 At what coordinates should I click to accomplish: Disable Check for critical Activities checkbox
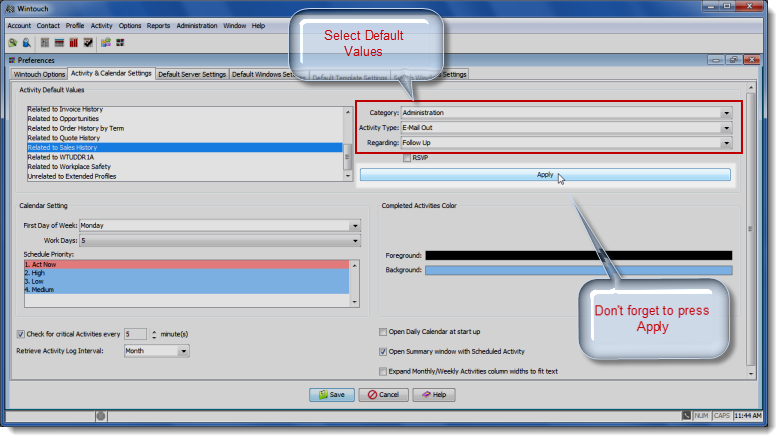20,334
